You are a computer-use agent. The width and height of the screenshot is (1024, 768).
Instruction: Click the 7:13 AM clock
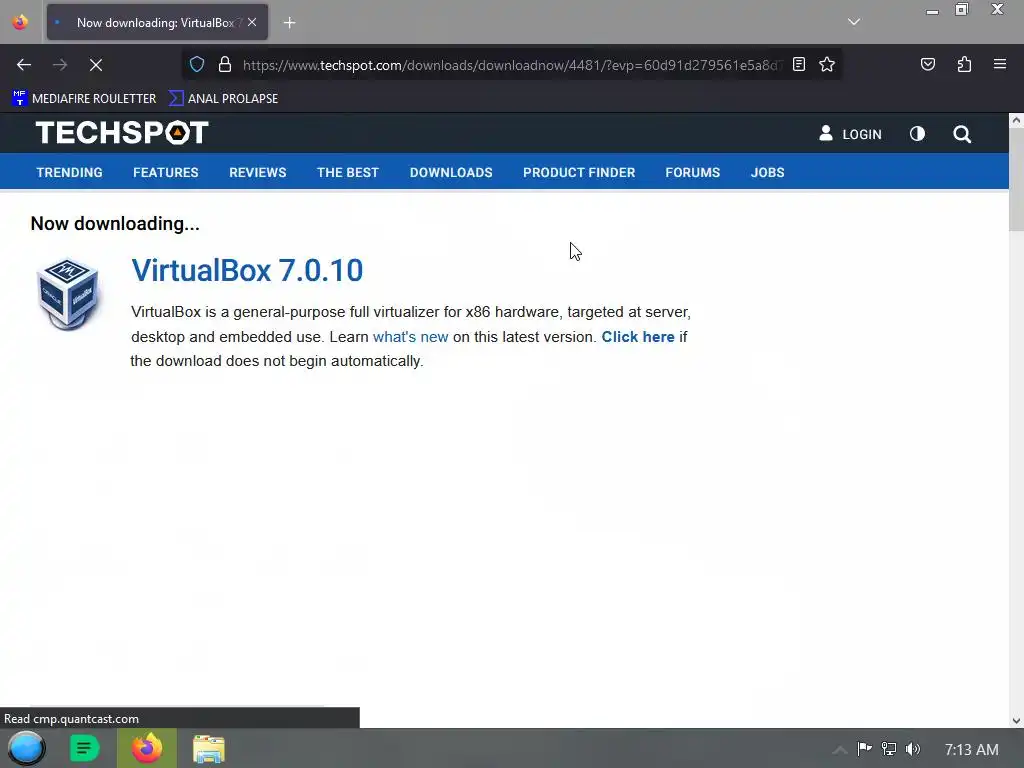click(x=971, y=750)
